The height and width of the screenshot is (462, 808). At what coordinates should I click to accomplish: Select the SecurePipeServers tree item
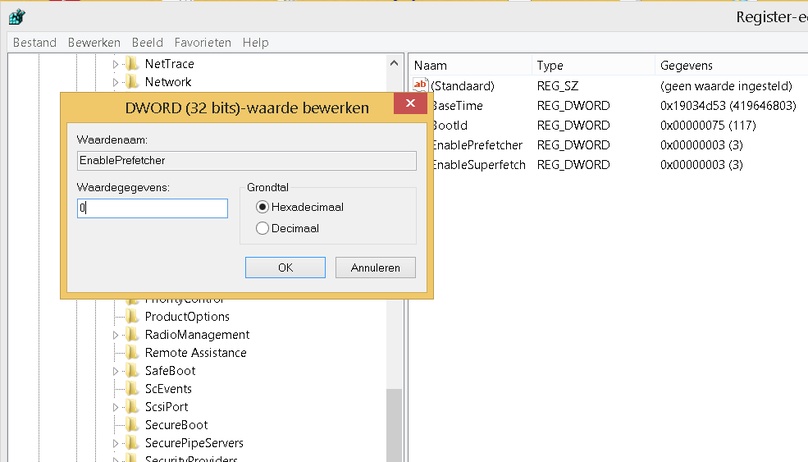click(194, 443)
